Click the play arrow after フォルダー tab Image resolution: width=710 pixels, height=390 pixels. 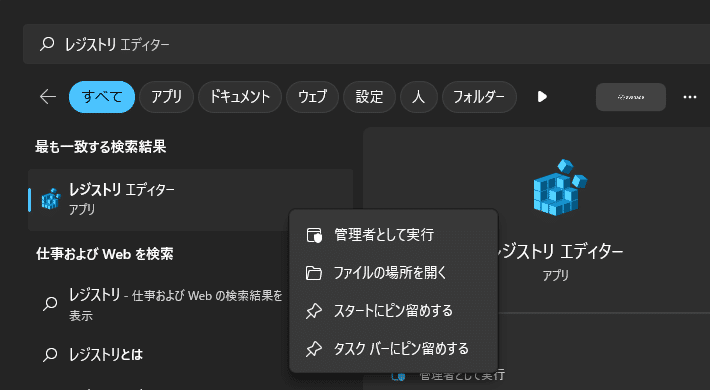coord(542,96)
